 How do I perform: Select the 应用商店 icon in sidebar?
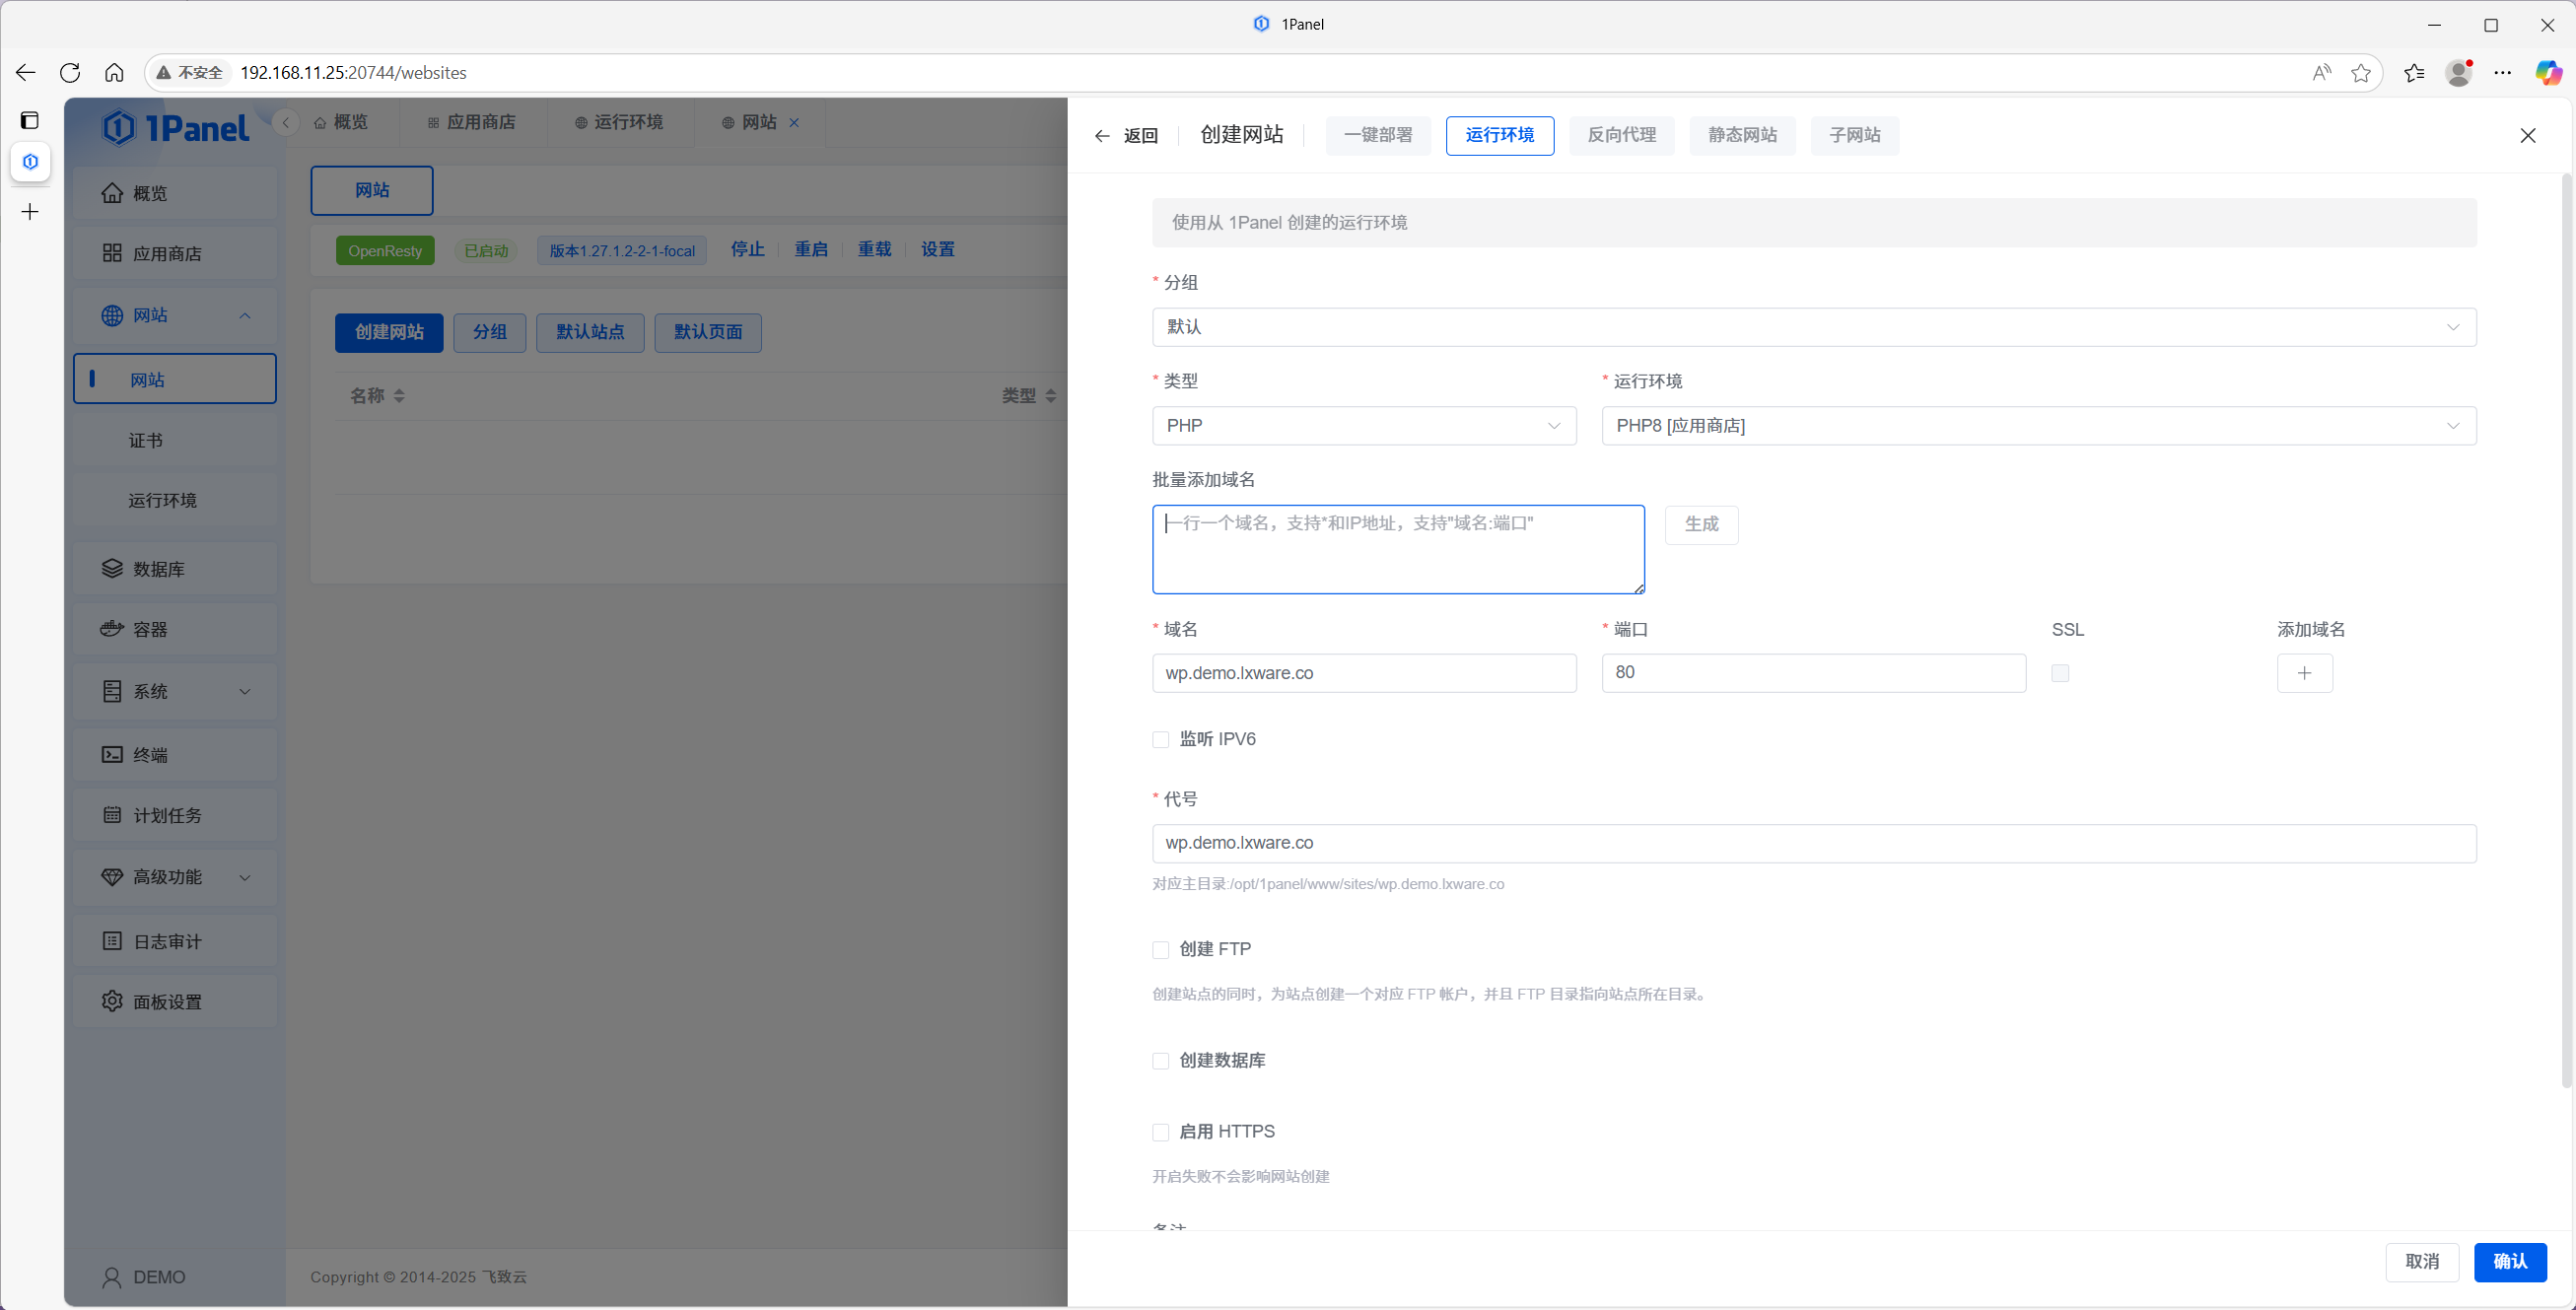click(x=112, y=253)
